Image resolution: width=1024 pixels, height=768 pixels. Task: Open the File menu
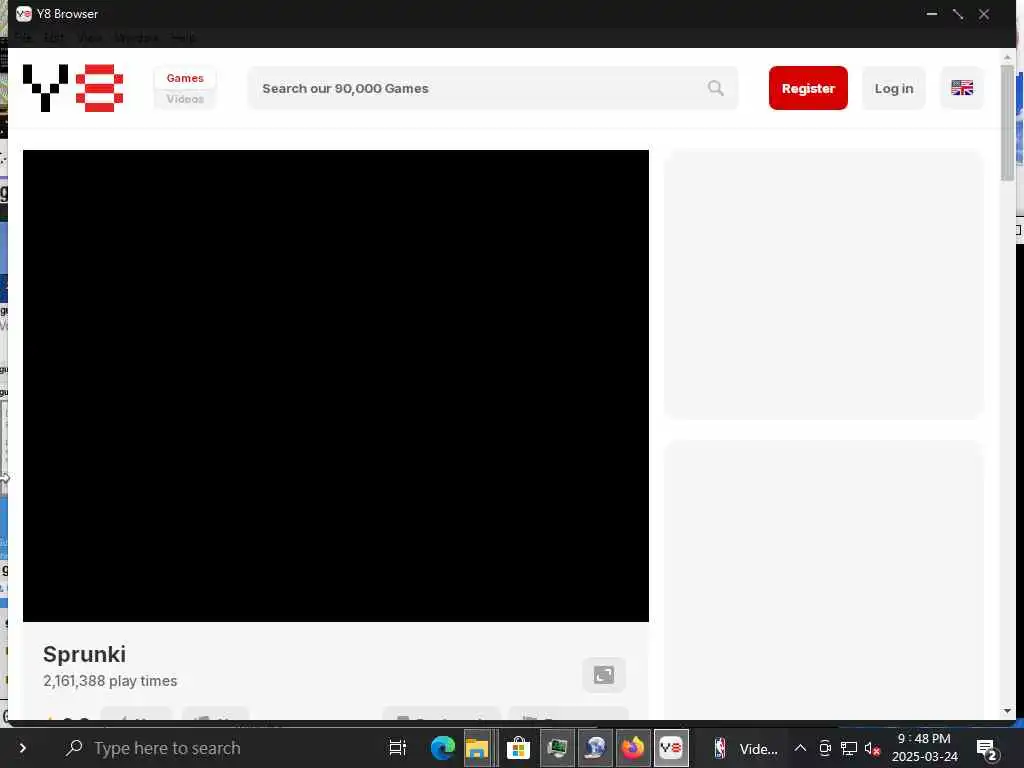point(24,37)
